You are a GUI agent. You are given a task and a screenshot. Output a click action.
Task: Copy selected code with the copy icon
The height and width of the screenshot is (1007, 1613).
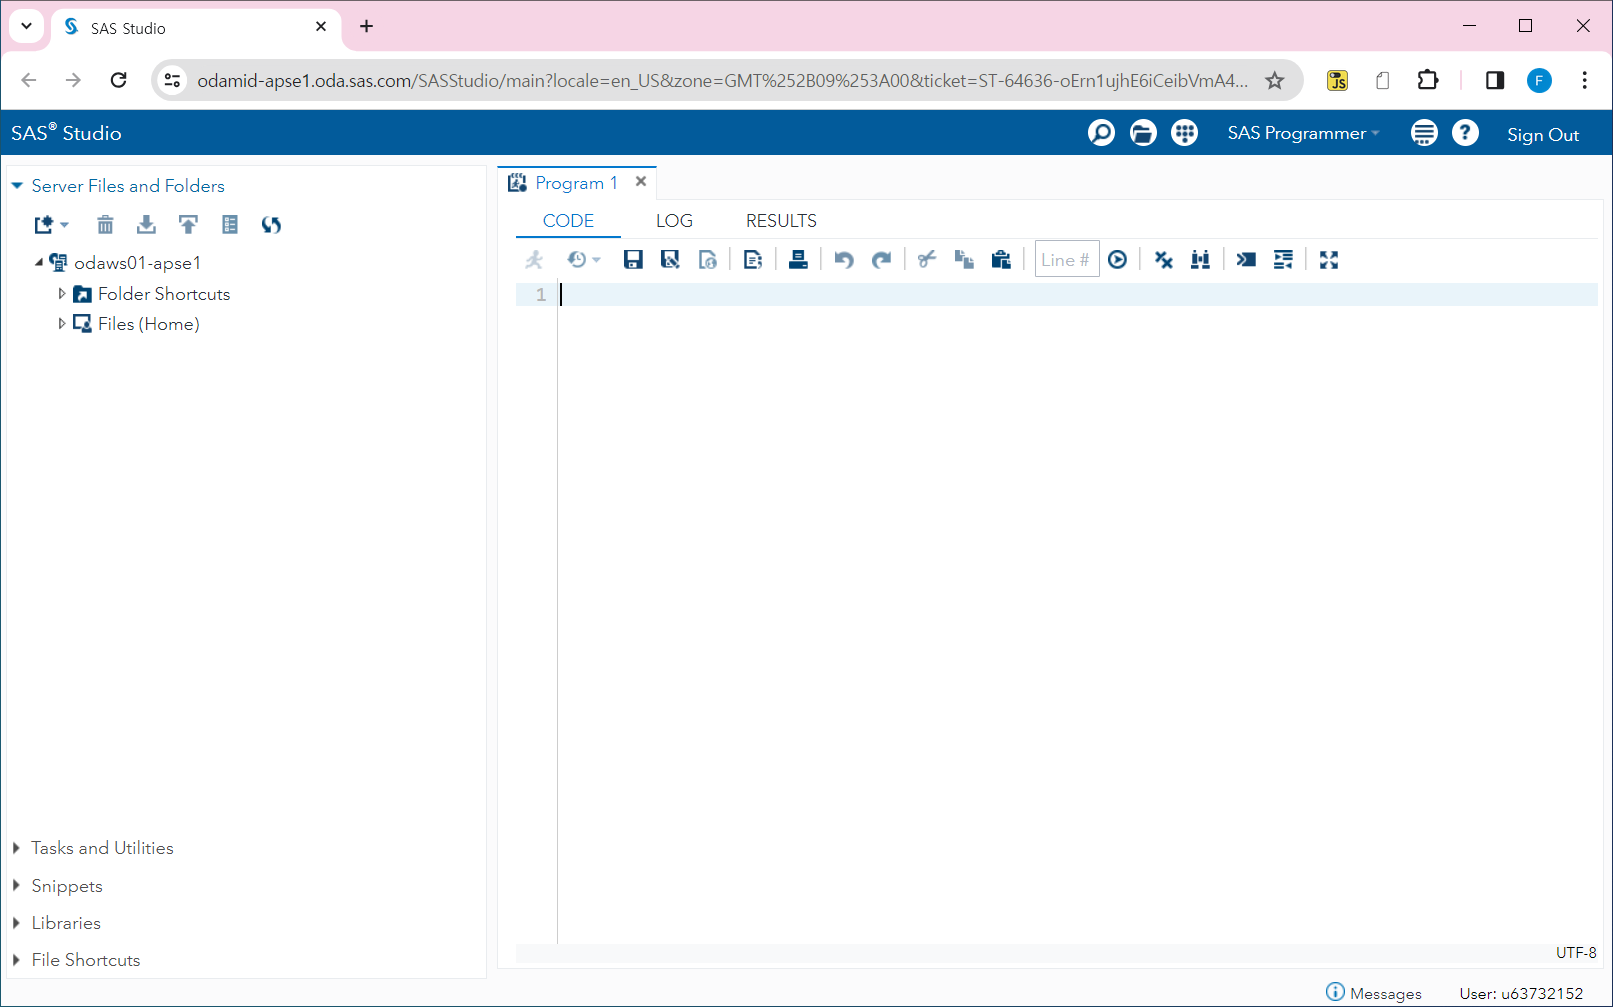click(964, 260)
